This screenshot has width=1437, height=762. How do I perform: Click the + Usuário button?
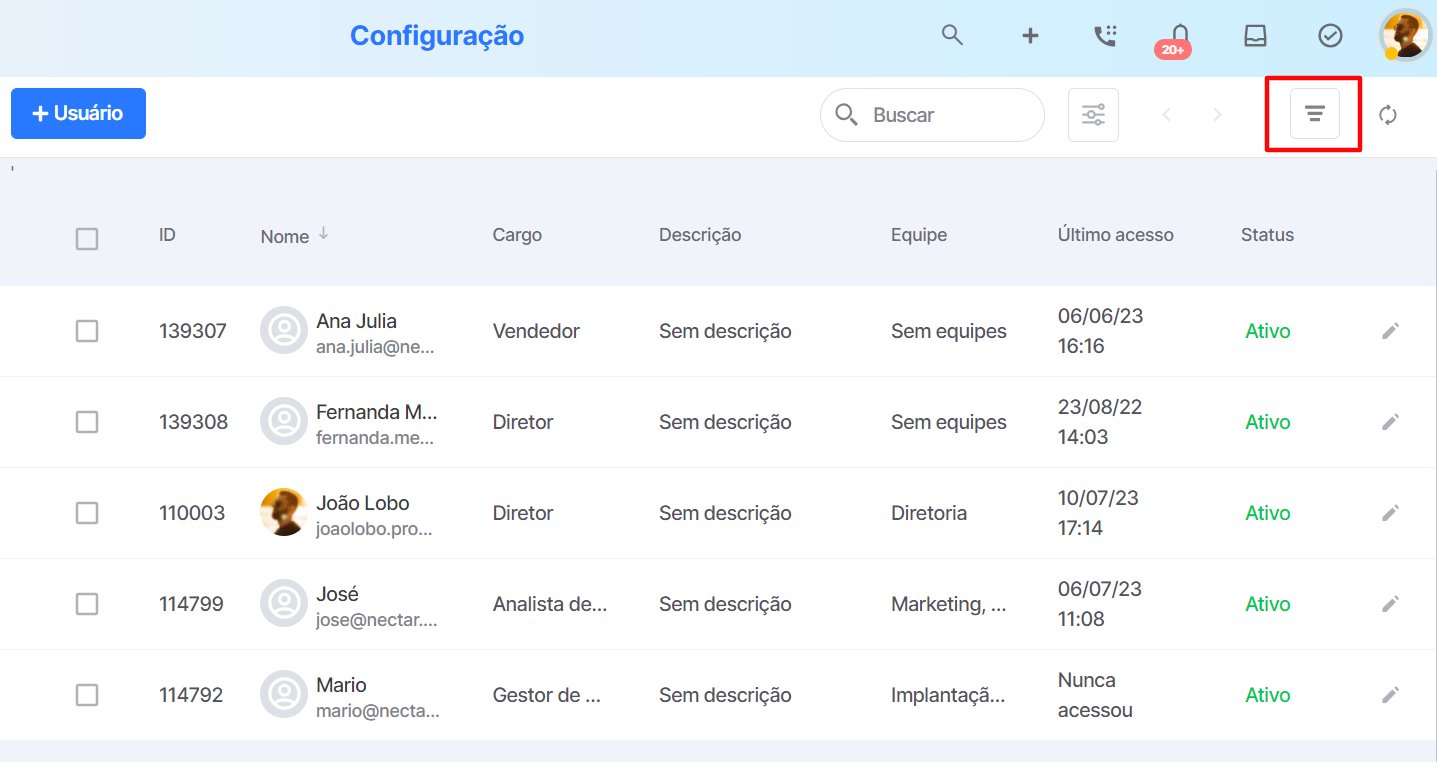pos(78,113)
